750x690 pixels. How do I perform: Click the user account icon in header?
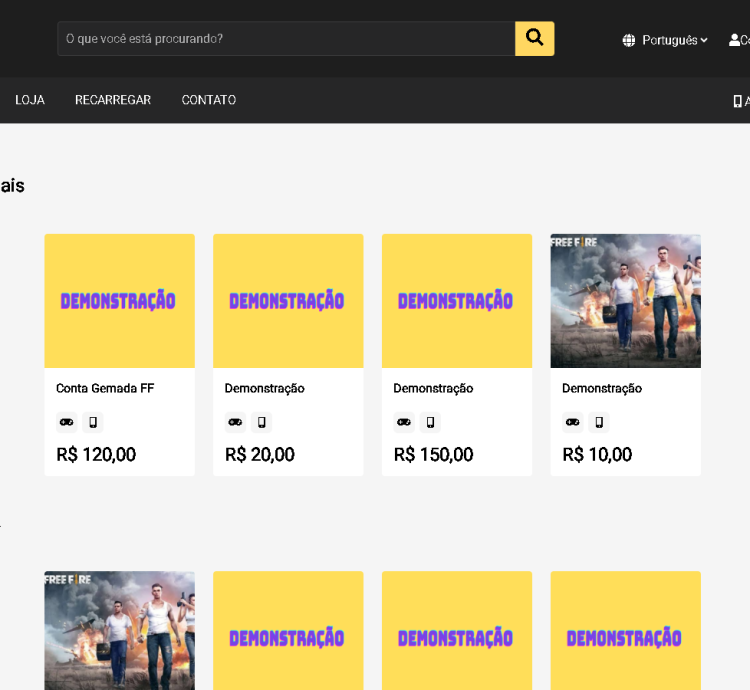coord(735,40)
